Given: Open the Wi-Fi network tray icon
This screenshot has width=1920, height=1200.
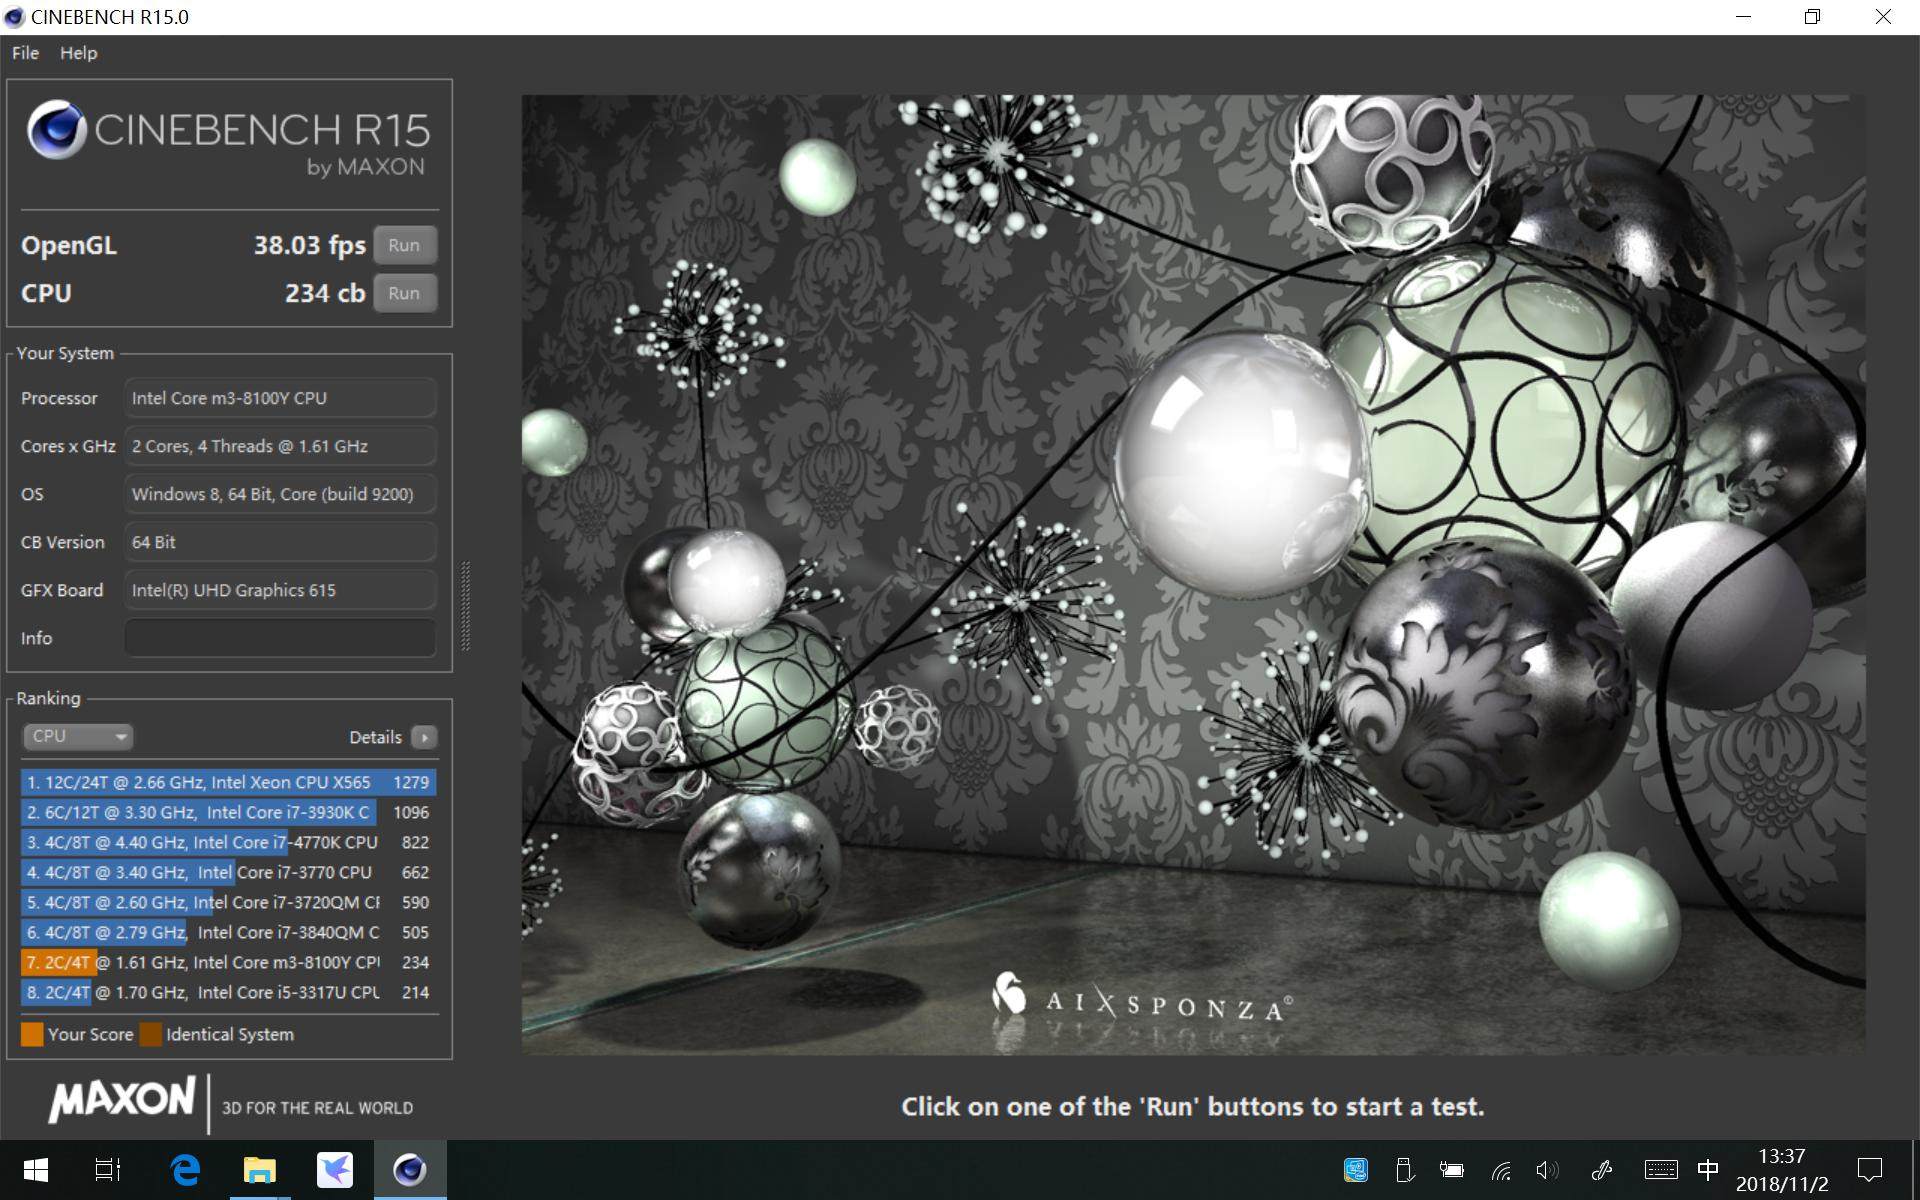Looking at the screenshot, I should click(x=1501, y=1170).
